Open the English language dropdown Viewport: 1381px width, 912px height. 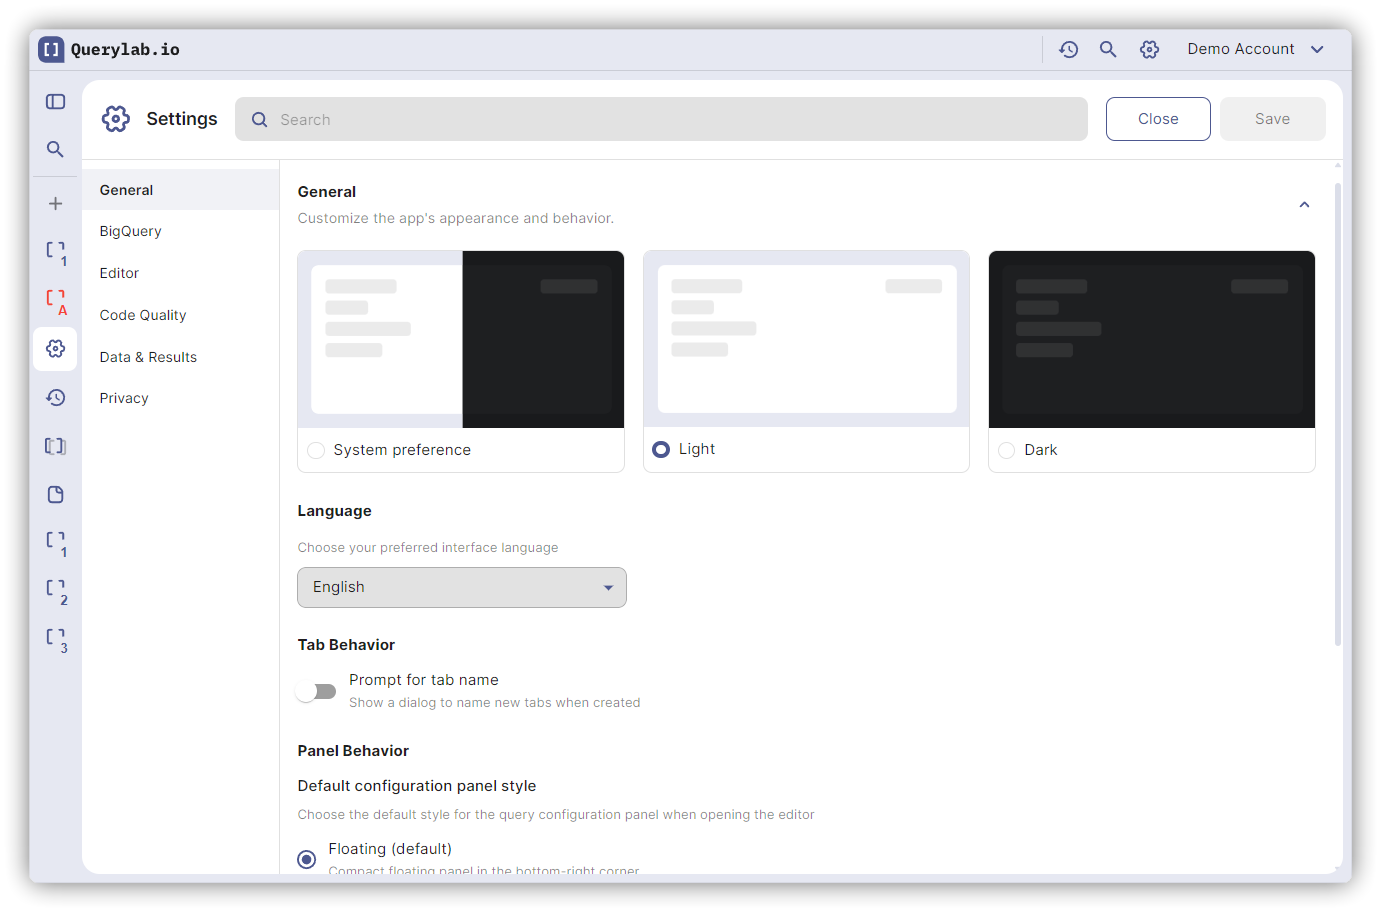[x=461, y=587]
